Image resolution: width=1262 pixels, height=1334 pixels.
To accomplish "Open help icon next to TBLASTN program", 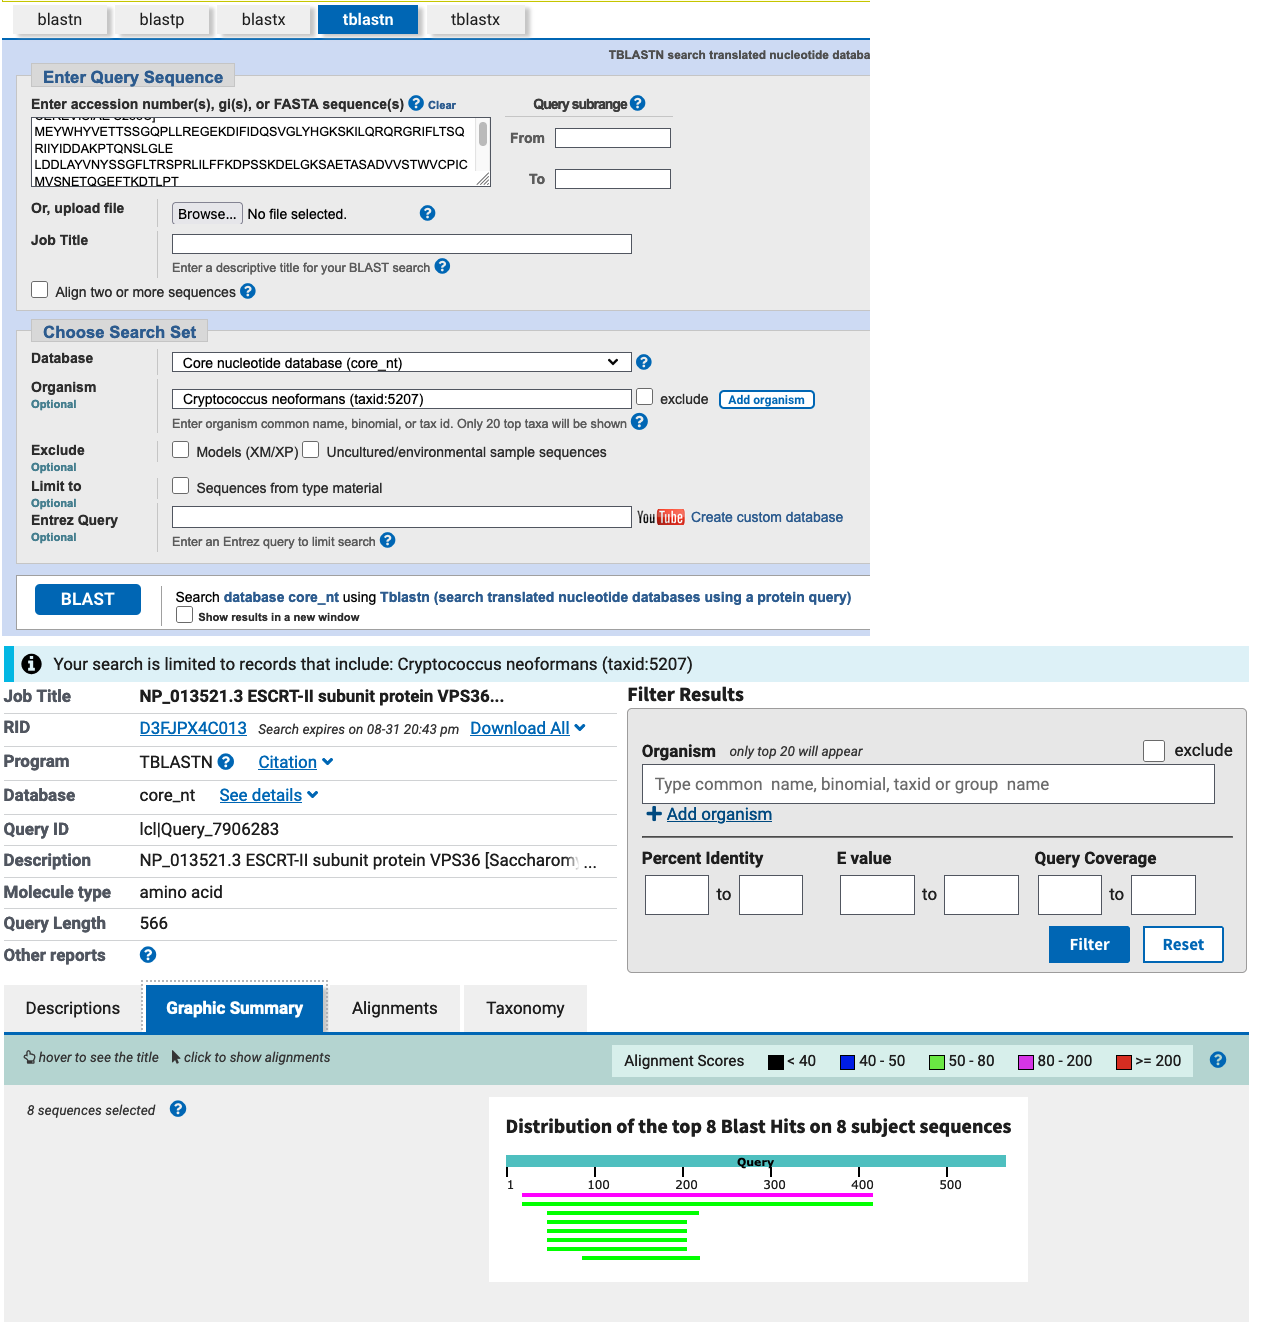I will click(226, 762).
